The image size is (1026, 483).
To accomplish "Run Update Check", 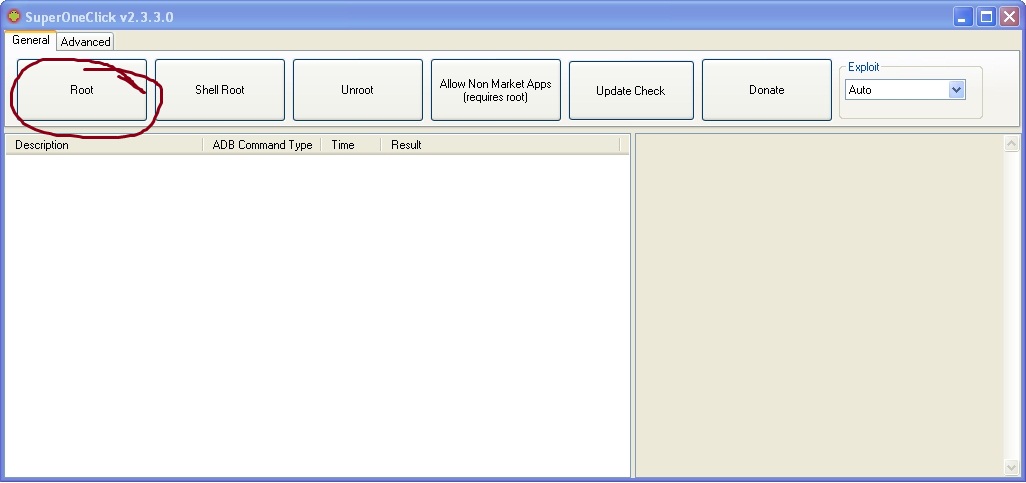I will [x=631, y=90].
